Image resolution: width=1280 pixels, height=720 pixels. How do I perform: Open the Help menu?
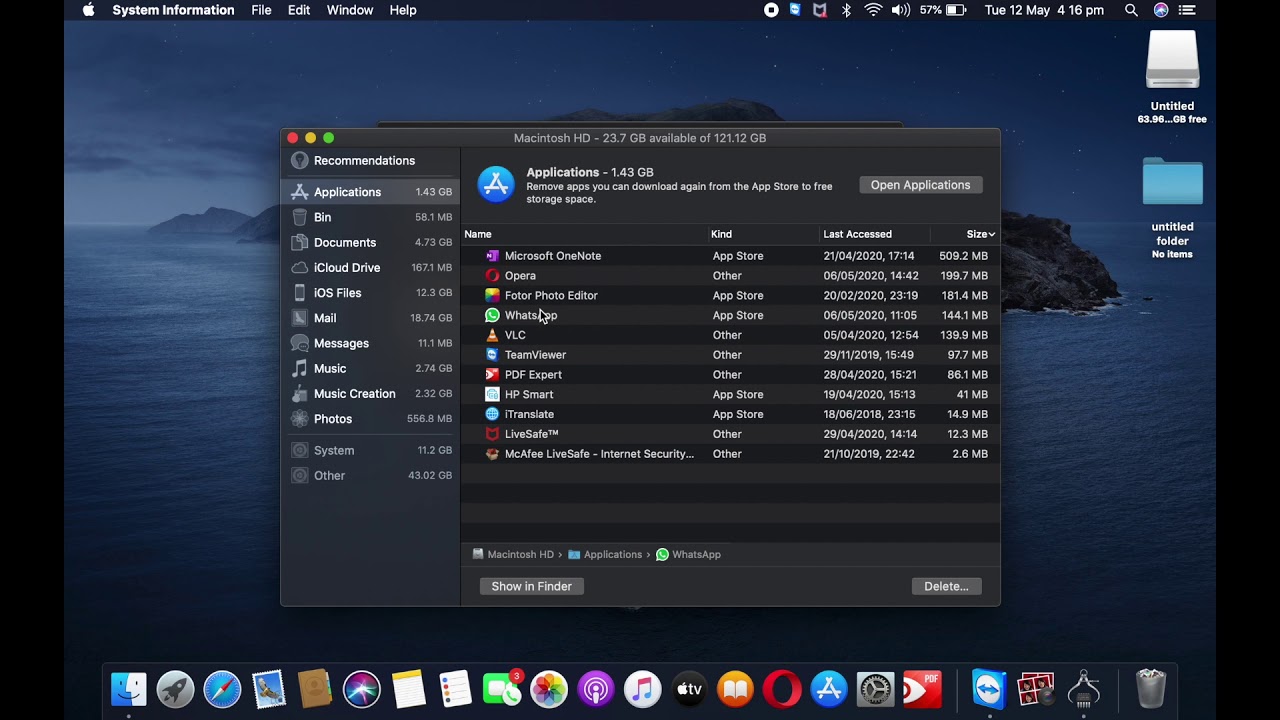pos(403,10)
